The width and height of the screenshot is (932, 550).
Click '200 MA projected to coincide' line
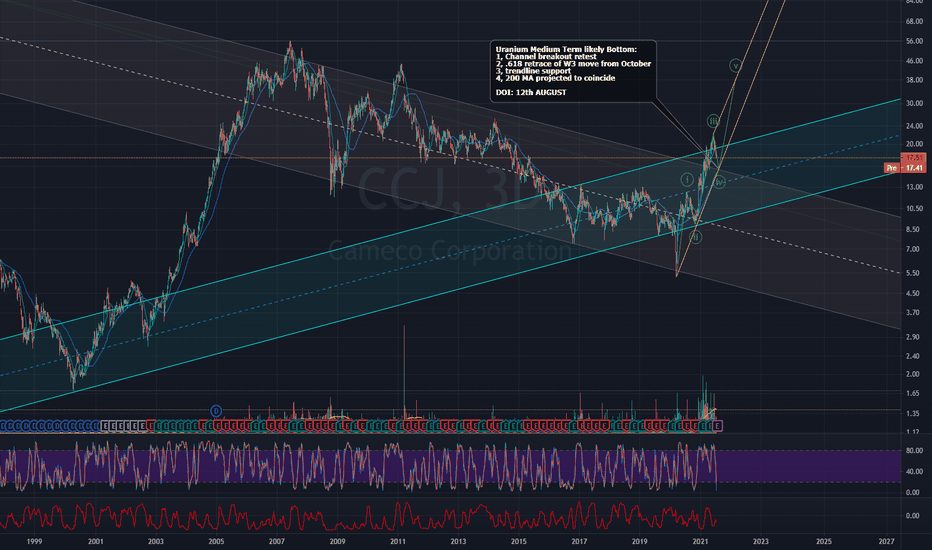pos(560,78)
